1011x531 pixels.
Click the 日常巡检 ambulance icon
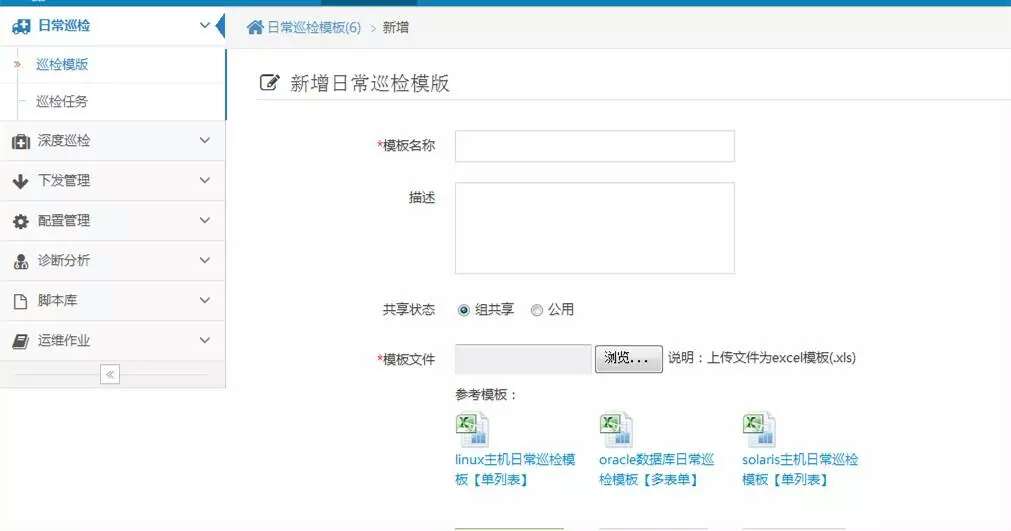tap(21, 26)
